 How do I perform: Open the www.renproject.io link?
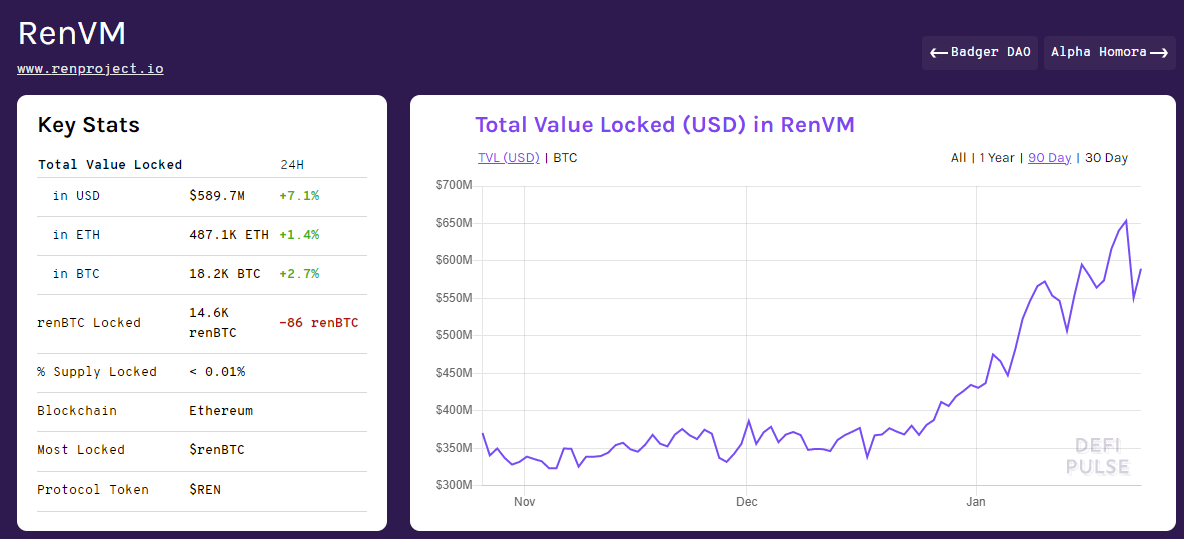coord(90,69)
